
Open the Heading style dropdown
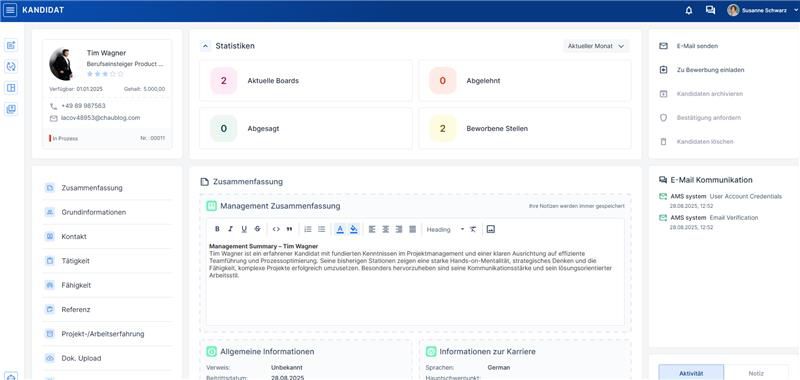(445, 230)
